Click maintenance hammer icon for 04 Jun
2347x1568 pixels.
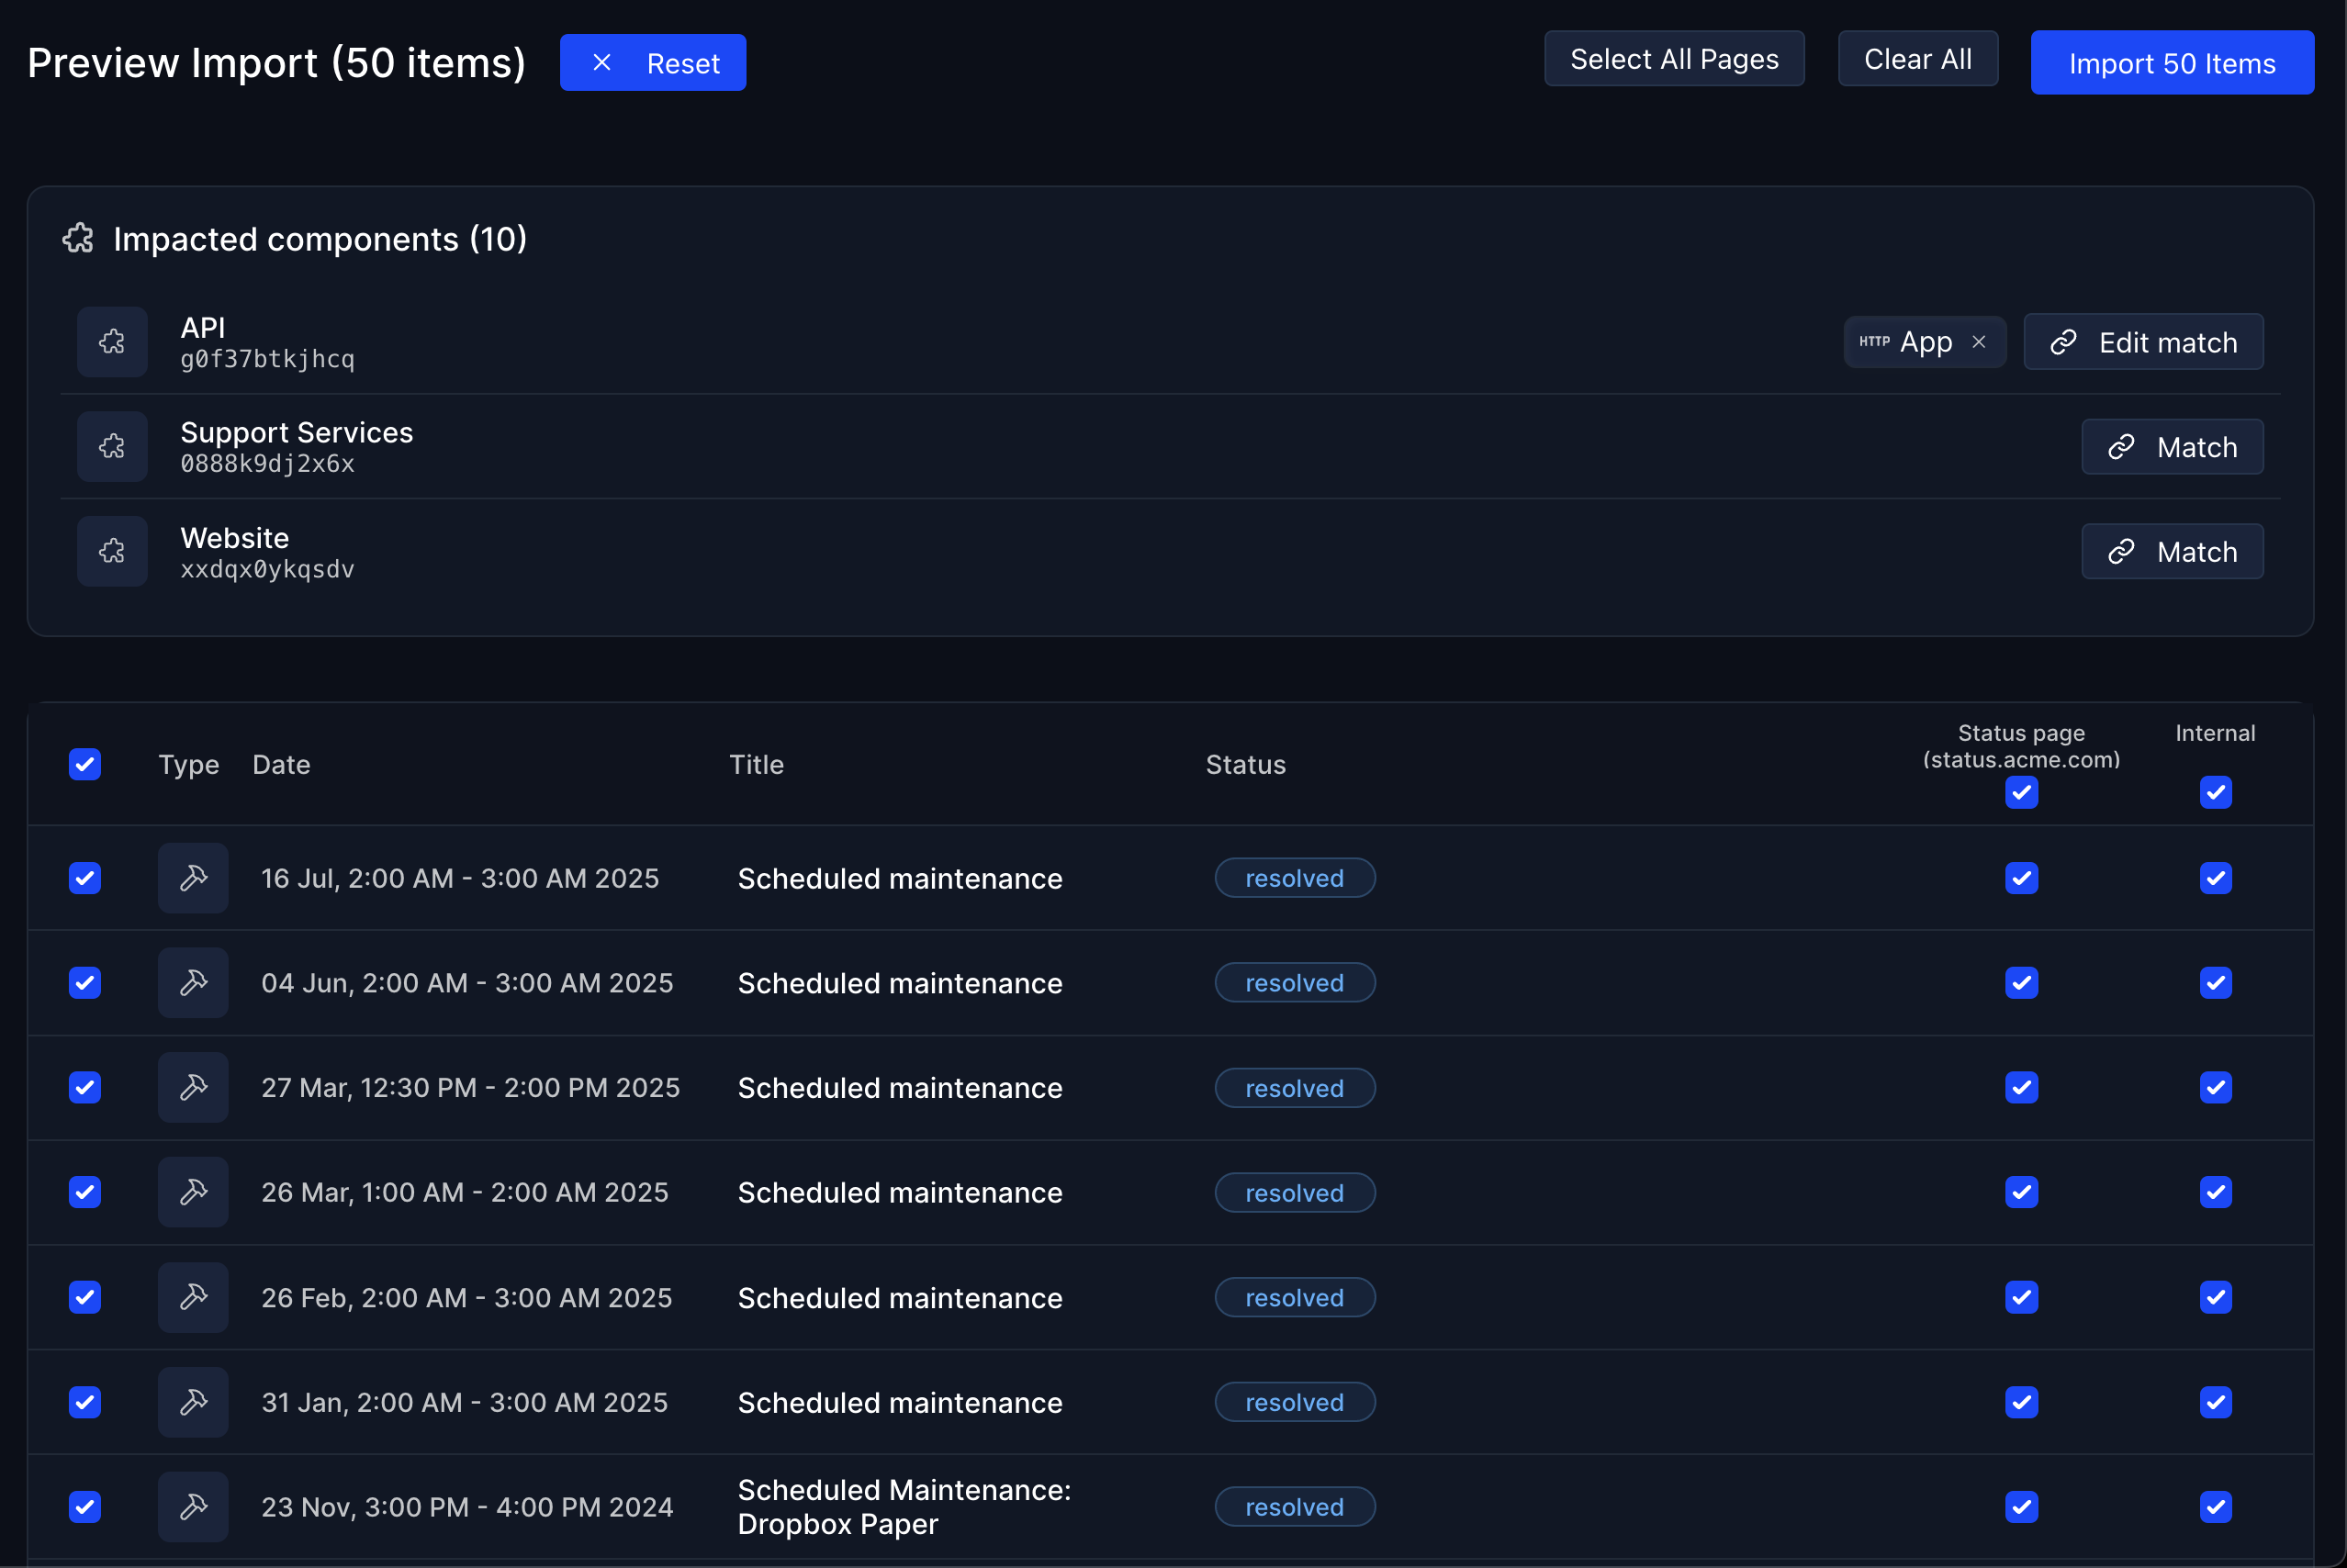(193, 983)
